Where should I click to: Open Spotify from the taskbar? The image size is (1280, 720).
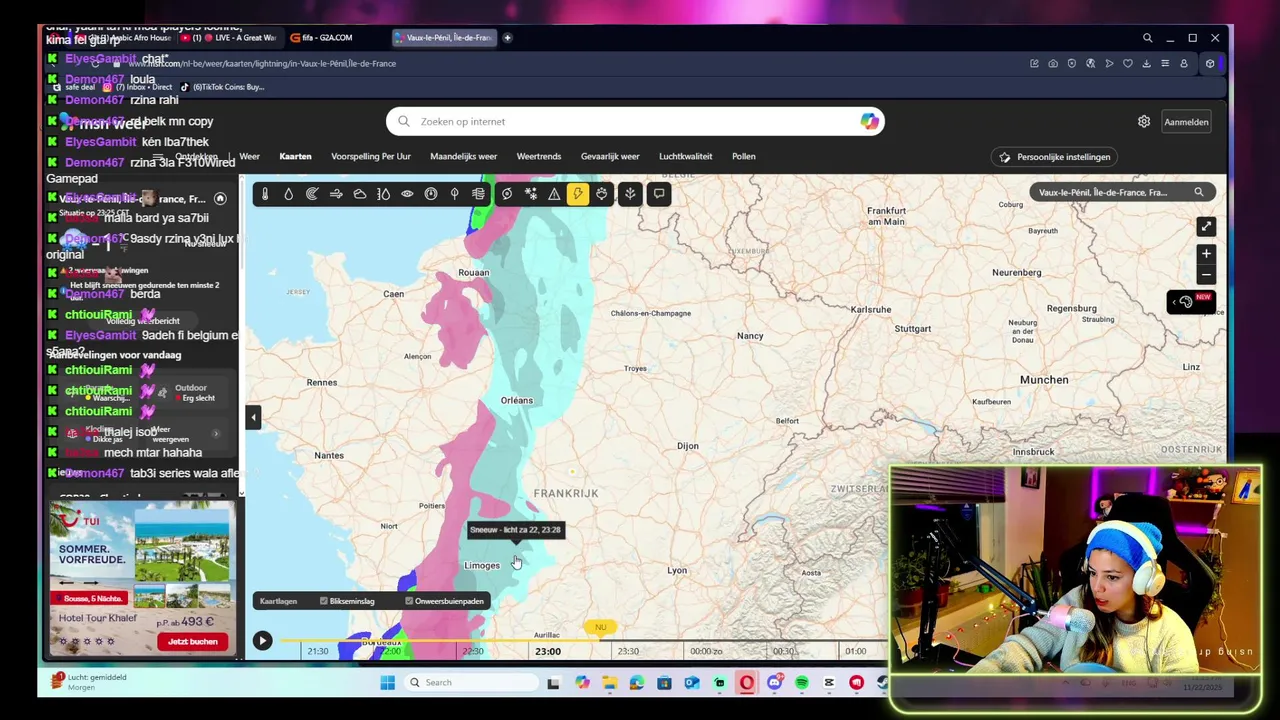[802, 683]
